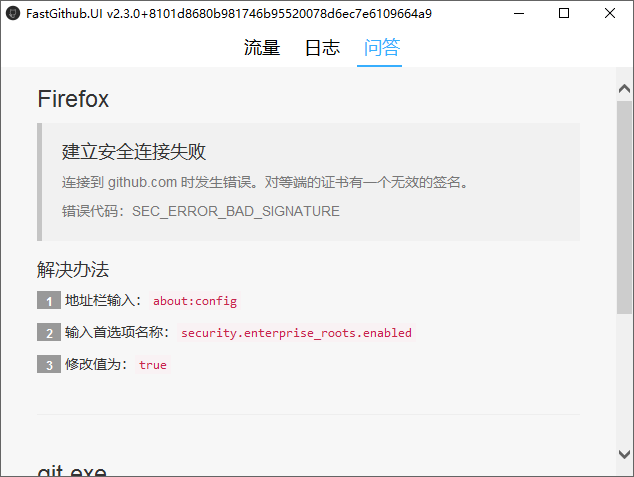Click the SEC_ERROR_BAD_SIGNATURE error code line
This screenshot has height=477, width=634.
click(201, 211)
